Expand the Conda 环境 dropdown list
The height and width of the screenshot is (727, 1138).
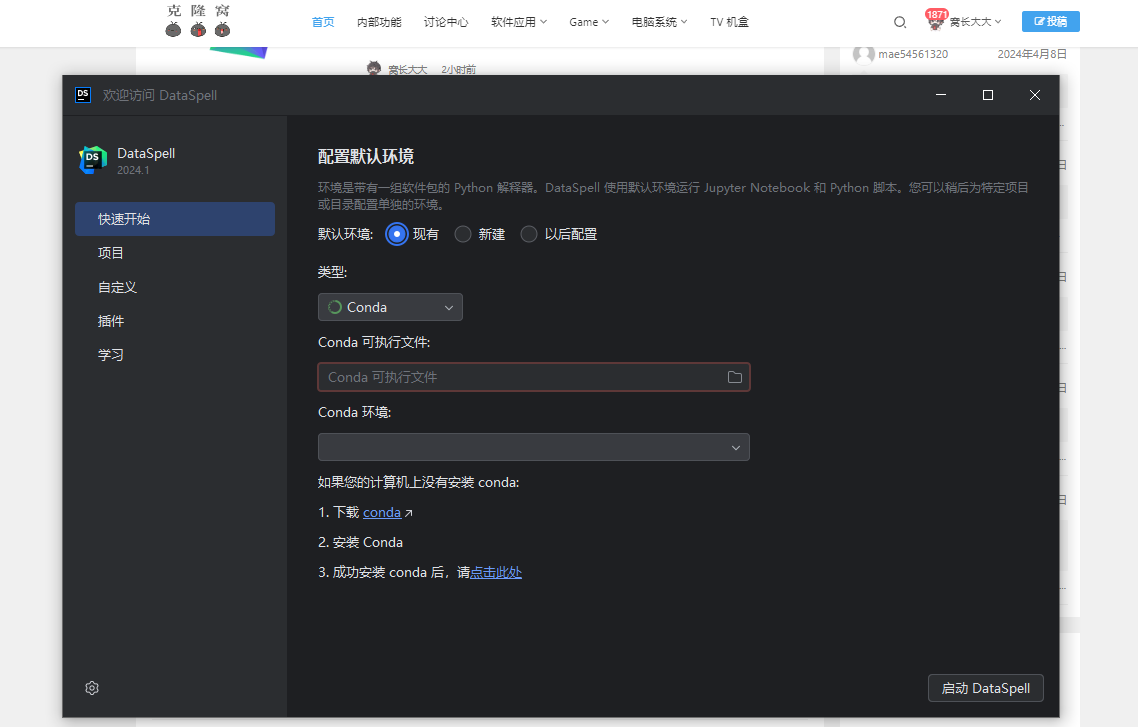click(x=533, y=447)
